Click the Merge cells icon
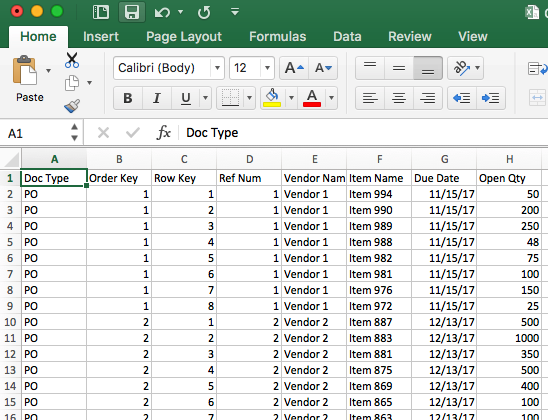 coord(537,98)
